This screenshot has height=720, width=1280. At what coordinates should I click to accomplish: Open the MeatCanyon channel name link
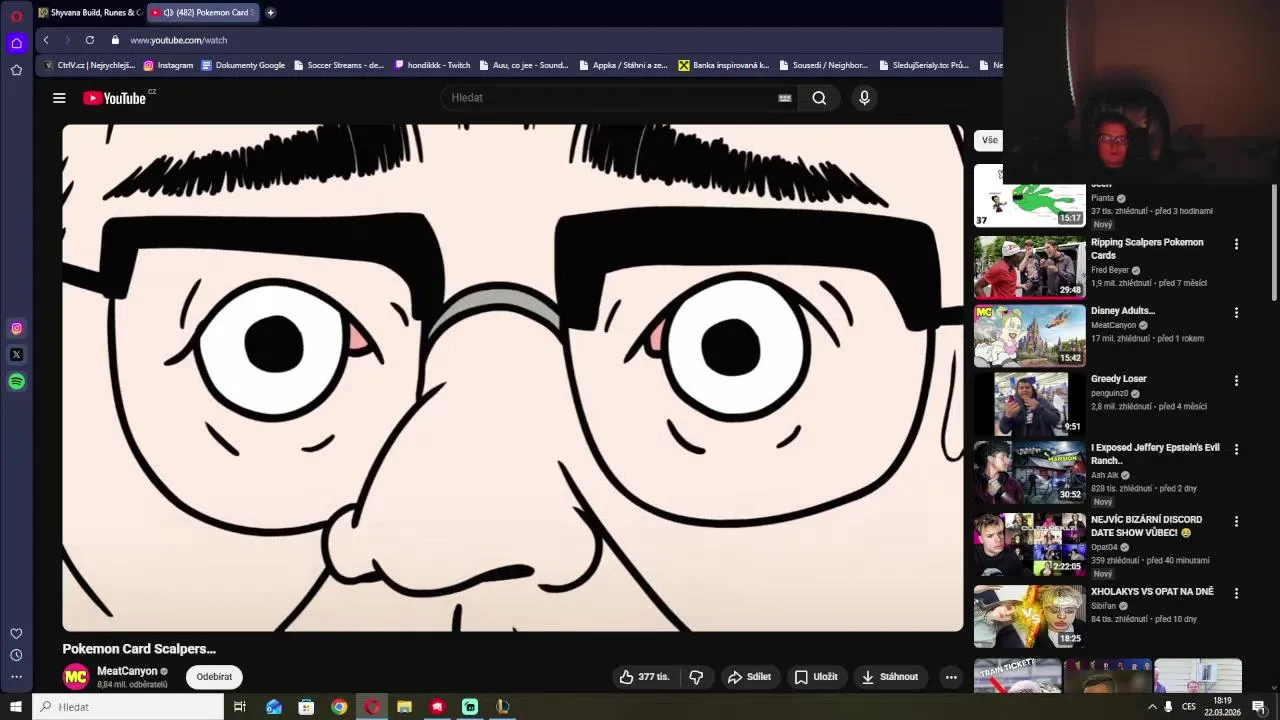[127, 671]
